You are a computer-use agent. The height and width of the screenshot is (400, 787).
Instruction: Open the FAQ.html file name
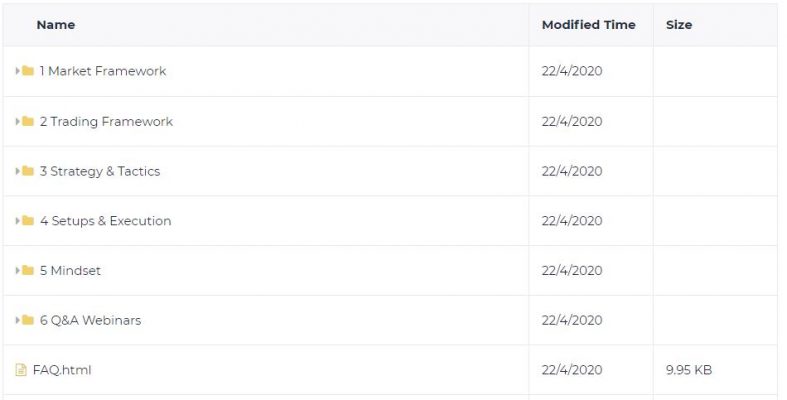click(62, 370)
